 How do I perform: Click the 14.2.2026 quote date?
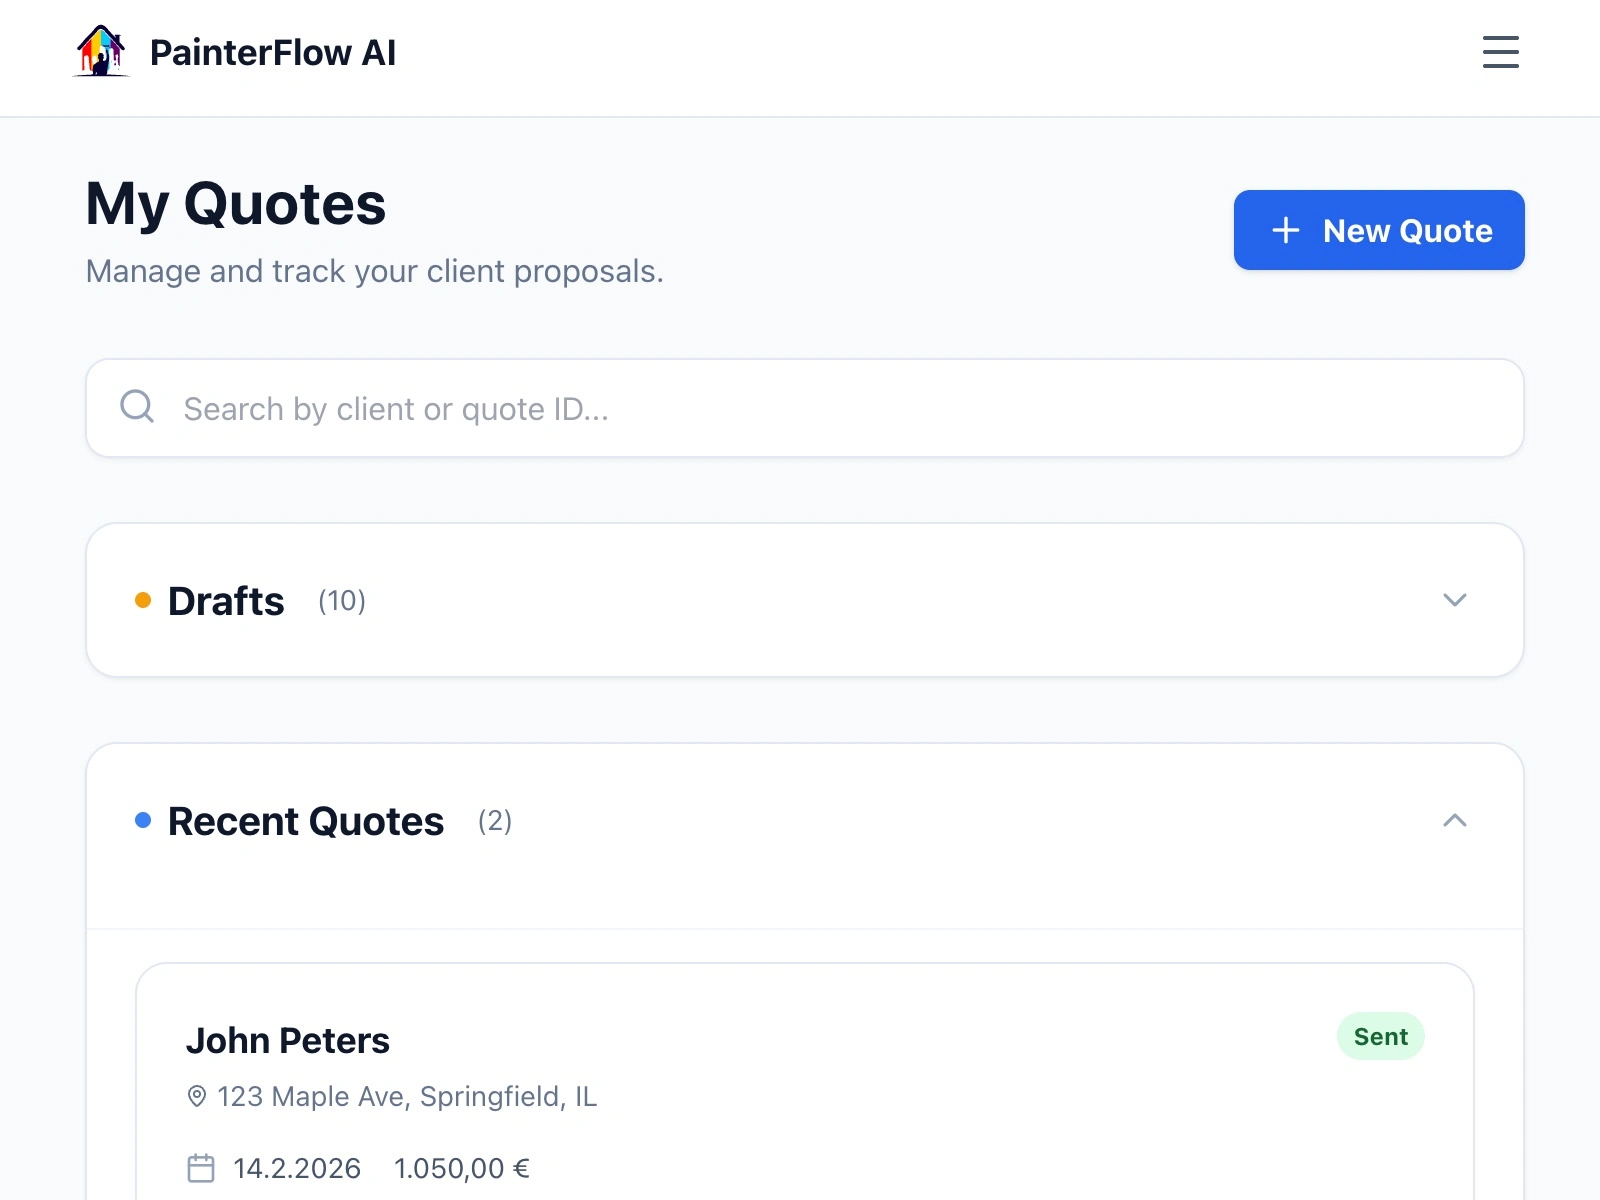pos(297,1168)
